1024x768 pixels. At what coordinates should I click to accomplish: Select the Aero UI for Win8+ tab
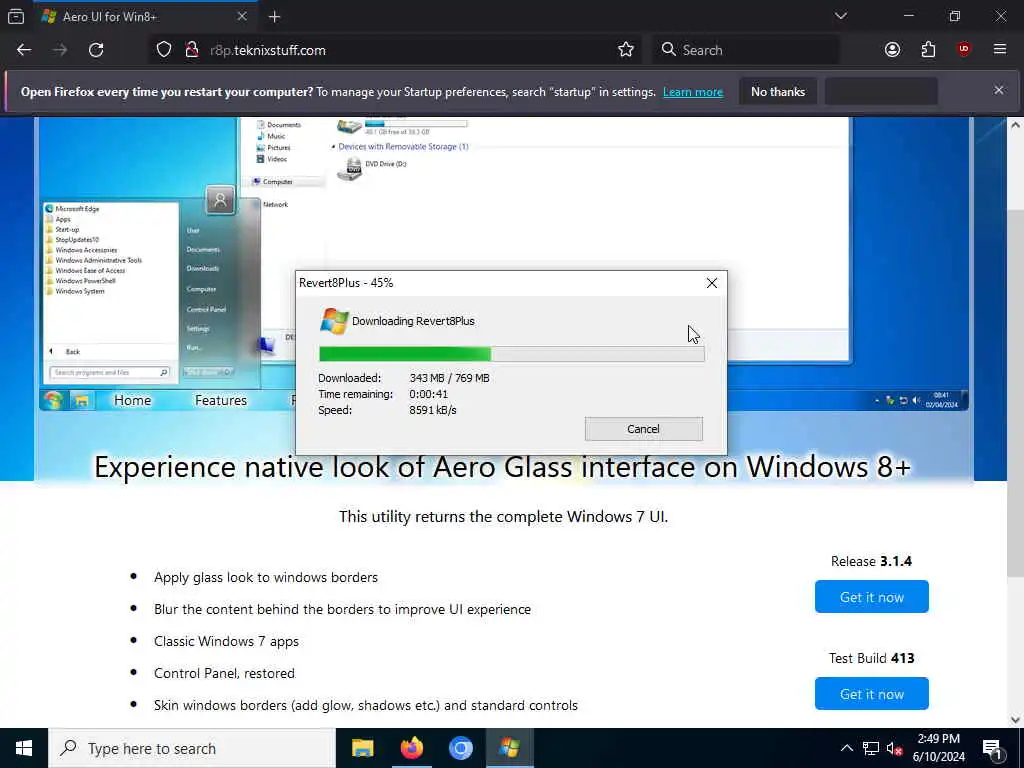(x=144, y=17)
